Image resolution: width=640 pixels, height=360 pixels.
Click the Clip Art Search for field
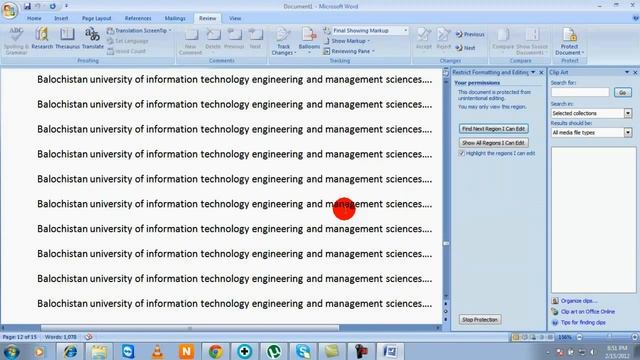[580, 93]
